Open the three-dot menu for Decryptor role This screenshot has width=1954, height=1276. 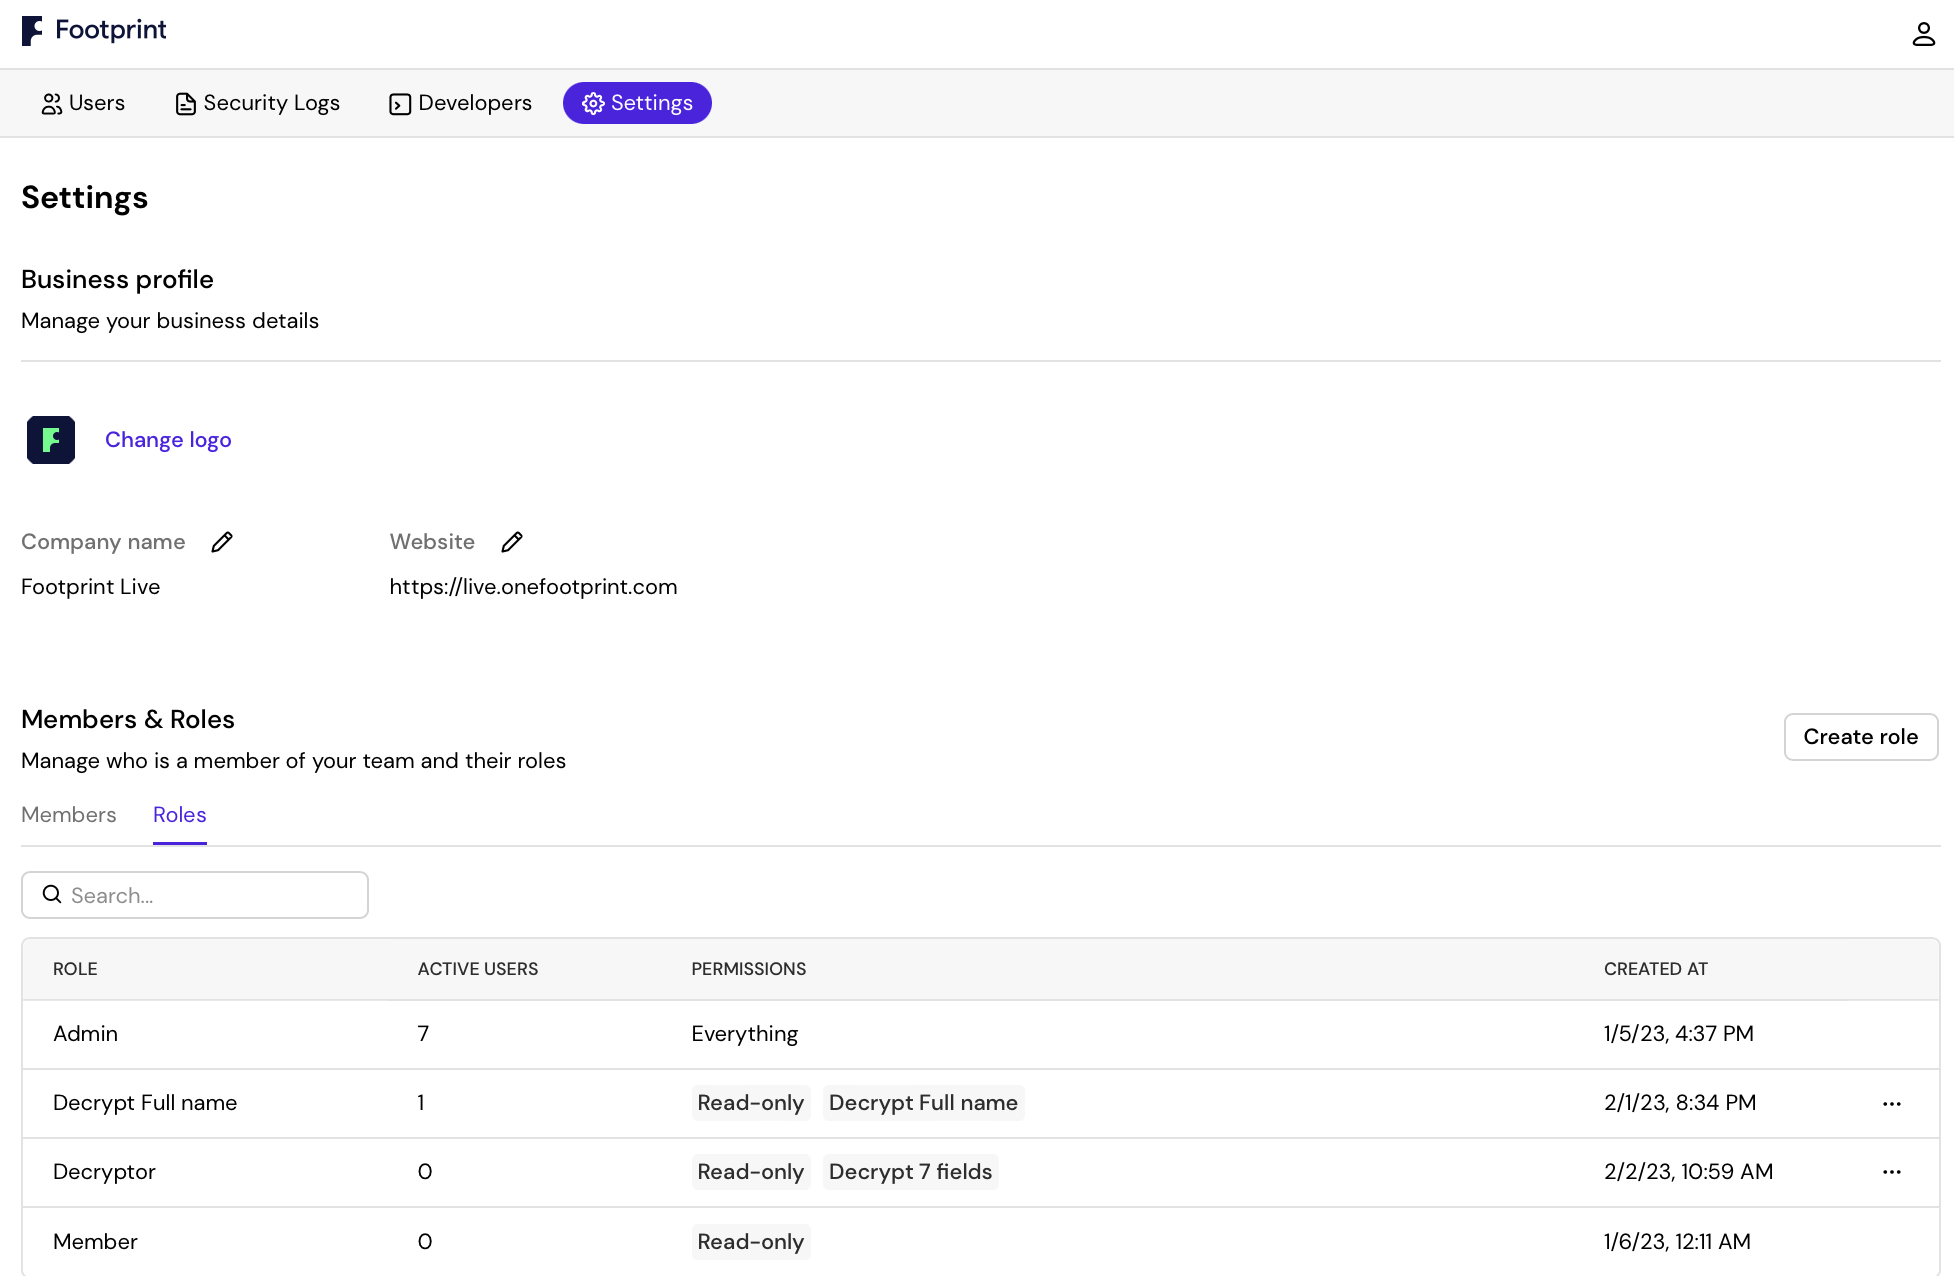(x=1891, y=1172)
